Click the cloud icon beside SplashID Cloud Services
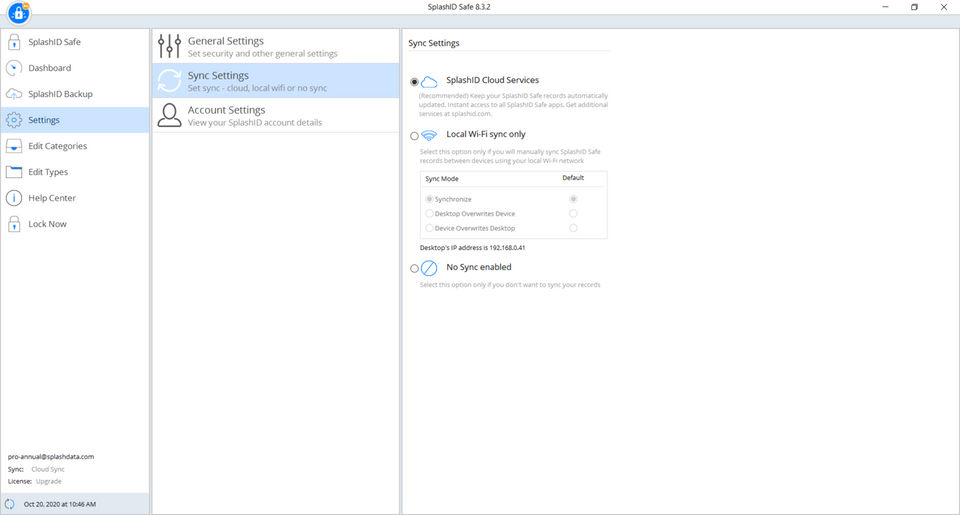 [x=429, y=81]
